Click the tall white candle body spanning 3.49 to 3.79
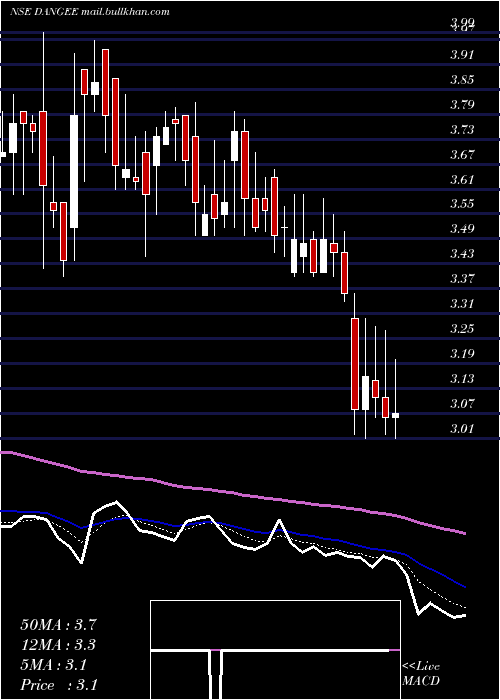 74,171
